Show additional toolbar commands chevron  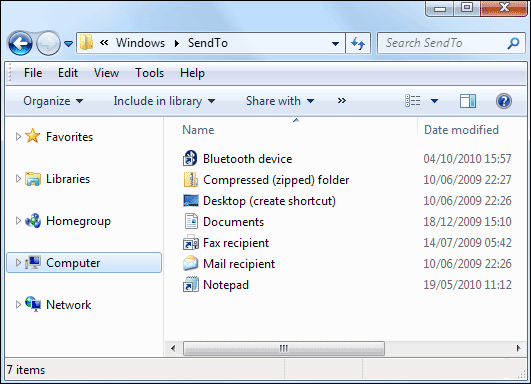pyautogui.click(x=342, y=101)
